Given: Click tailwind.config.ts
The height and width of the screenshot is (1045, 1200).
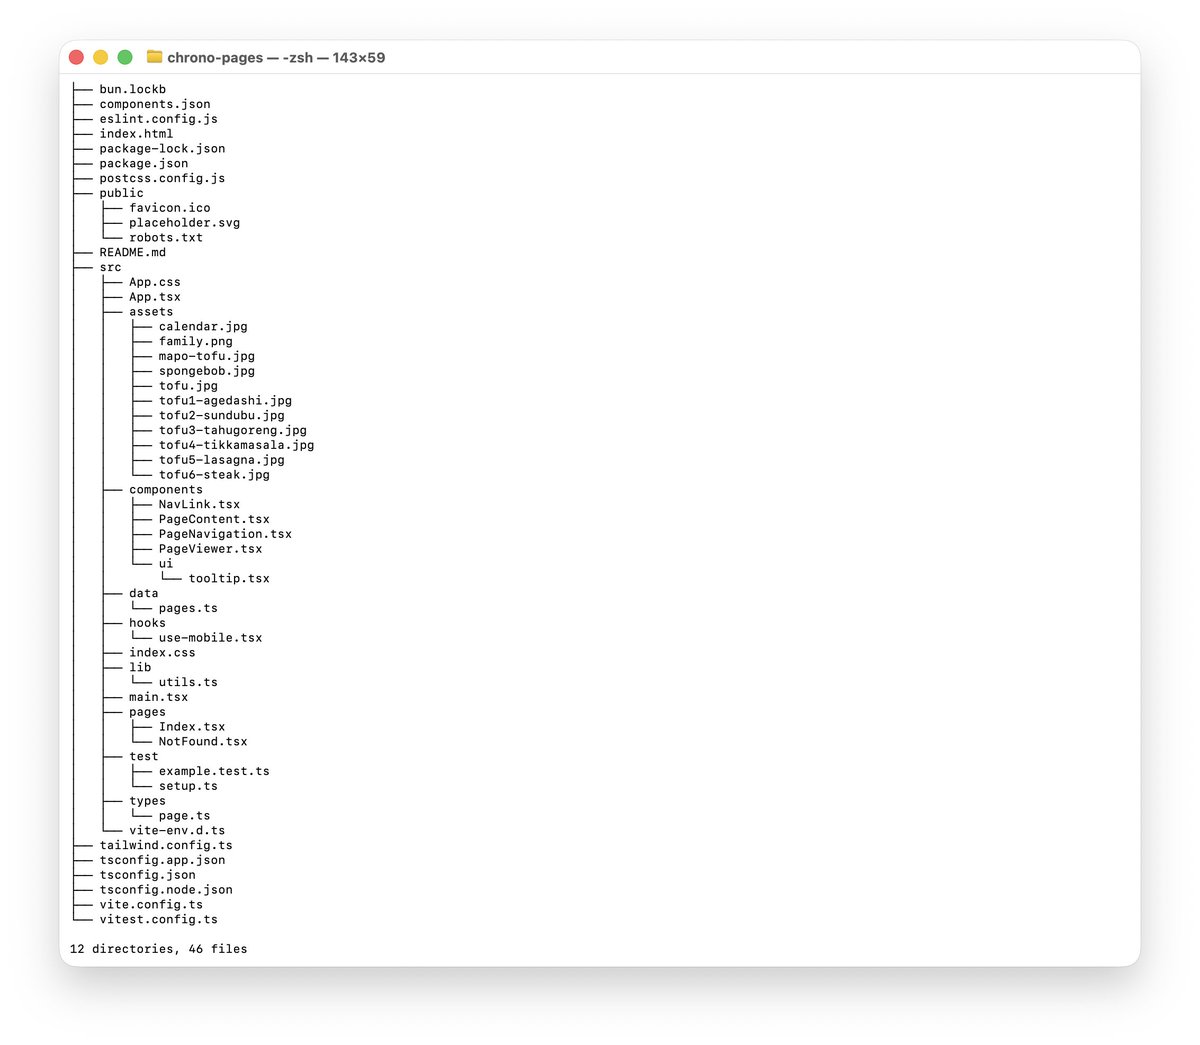Looking at the screenshot, I should click(166, 845).
